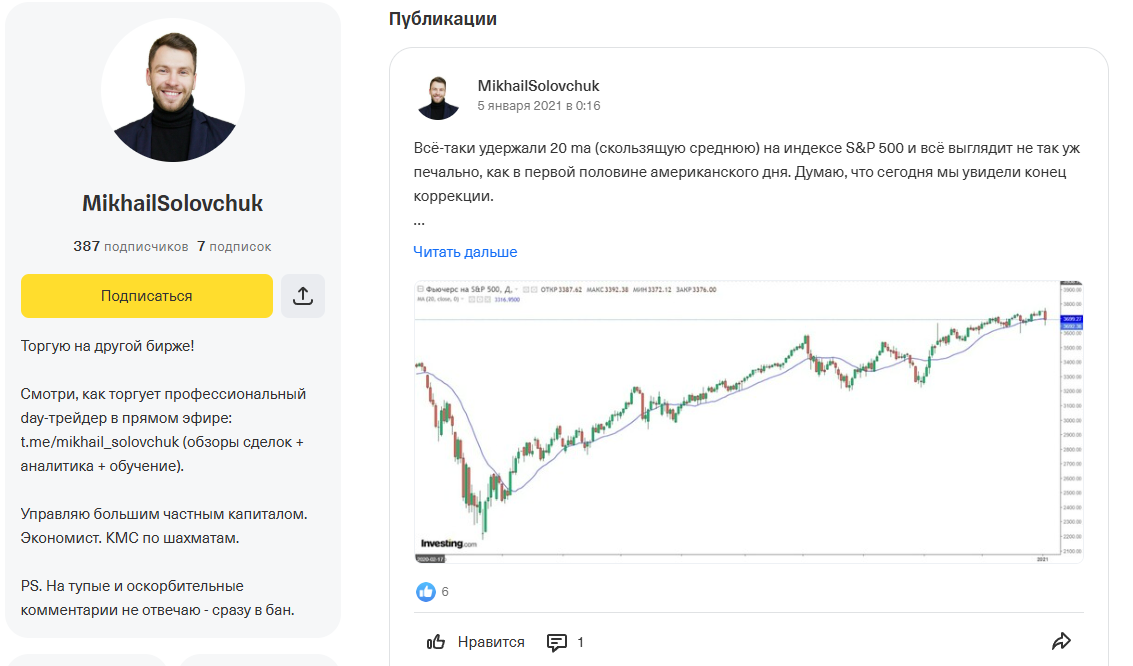Click the share-profile upload icon beside Подписаться

point(303,296)
